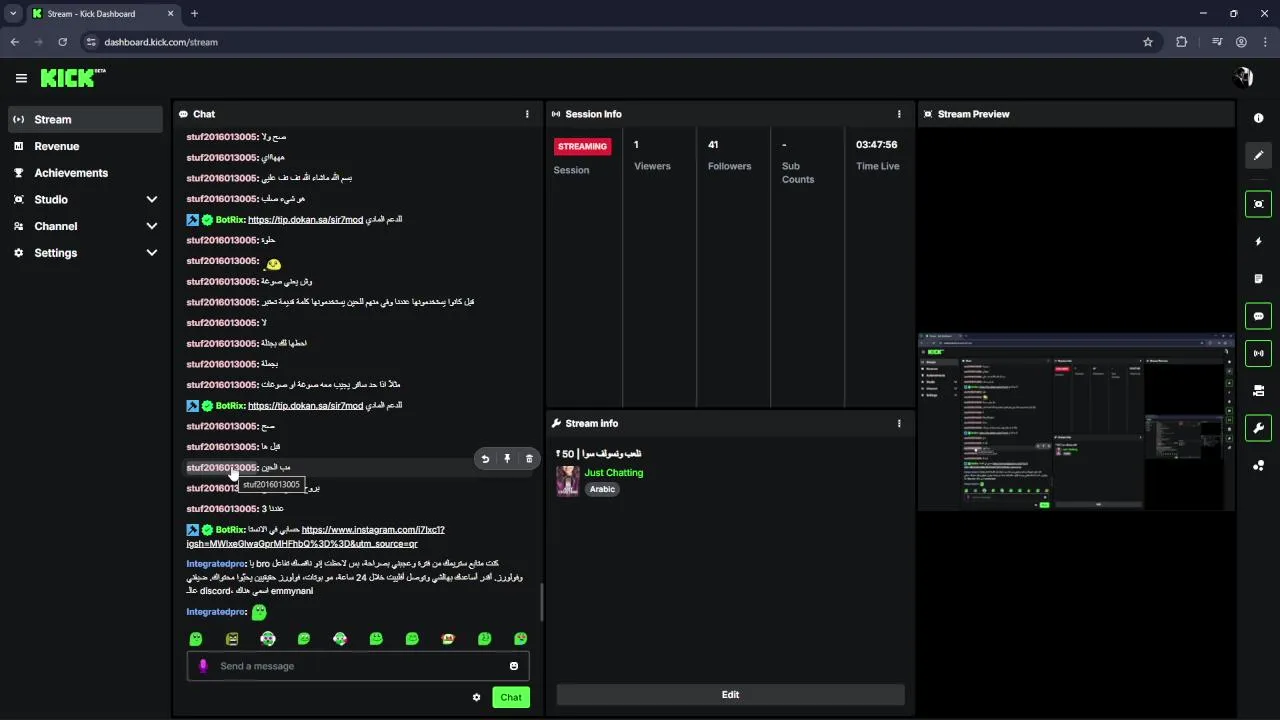Click the 03:47:56 Time Live value
This screenshot has height=720, width=1280.
[x=877, y=145]
